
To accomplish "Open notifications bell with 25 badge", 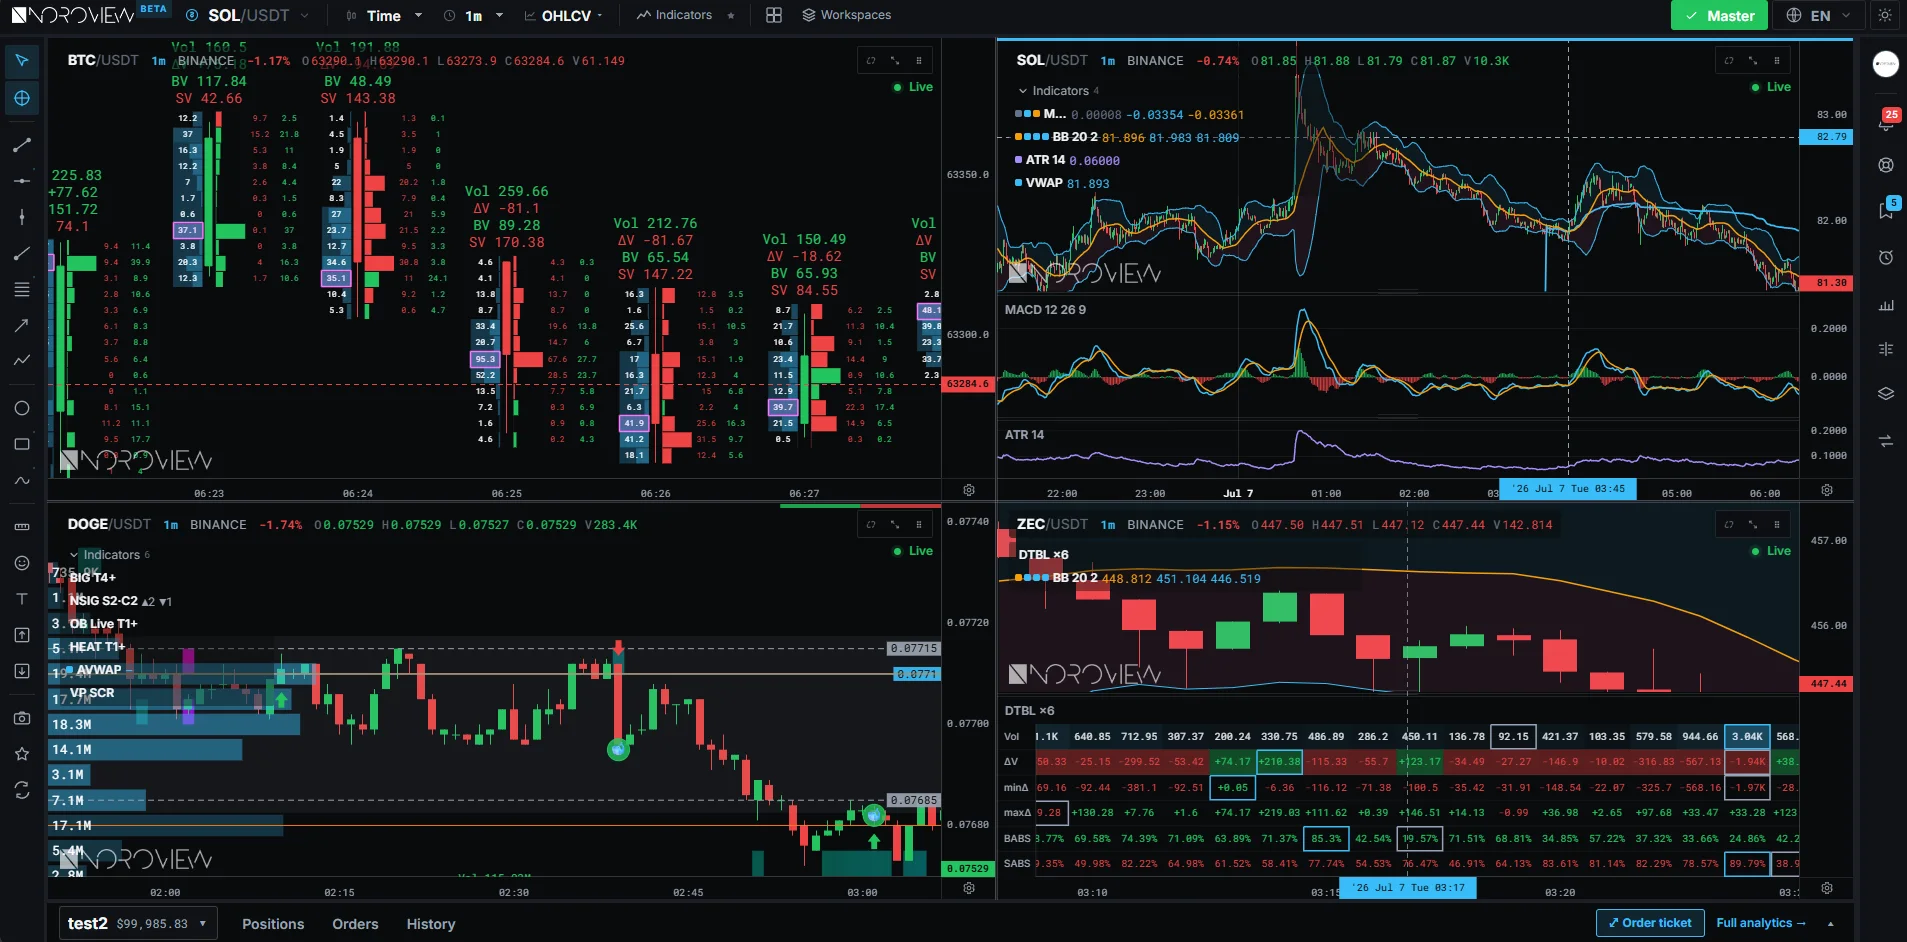I will pyautogui.click(x=1886, y=122).
